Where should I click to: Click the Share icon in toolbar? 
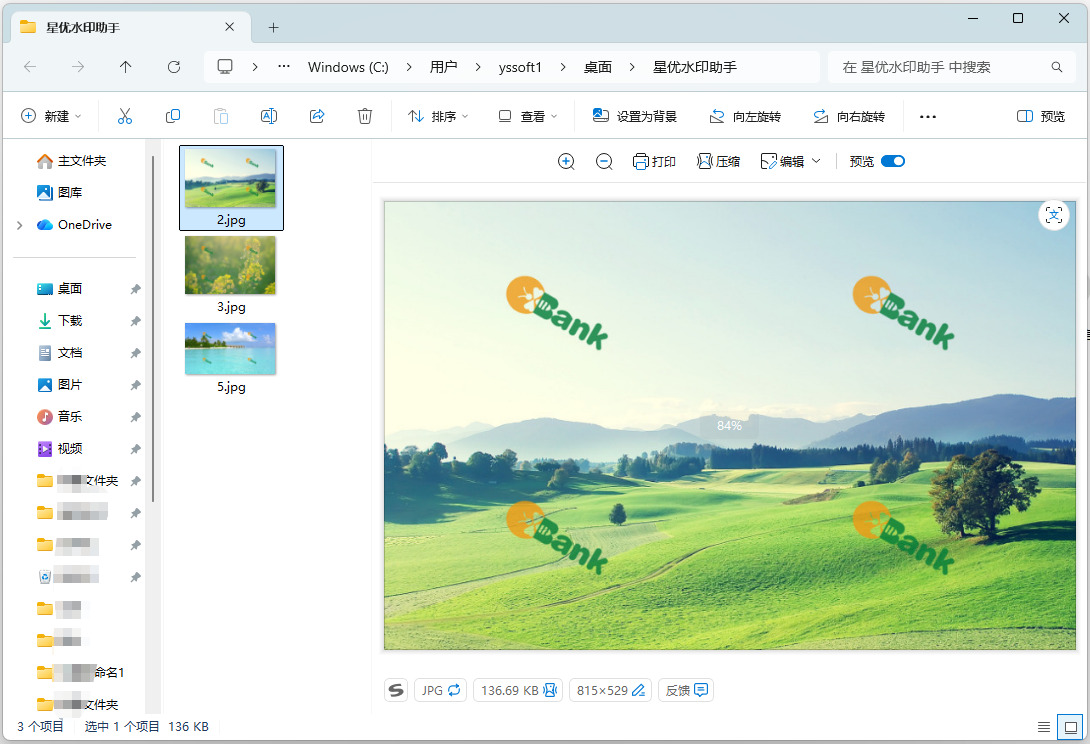point(317,116)
